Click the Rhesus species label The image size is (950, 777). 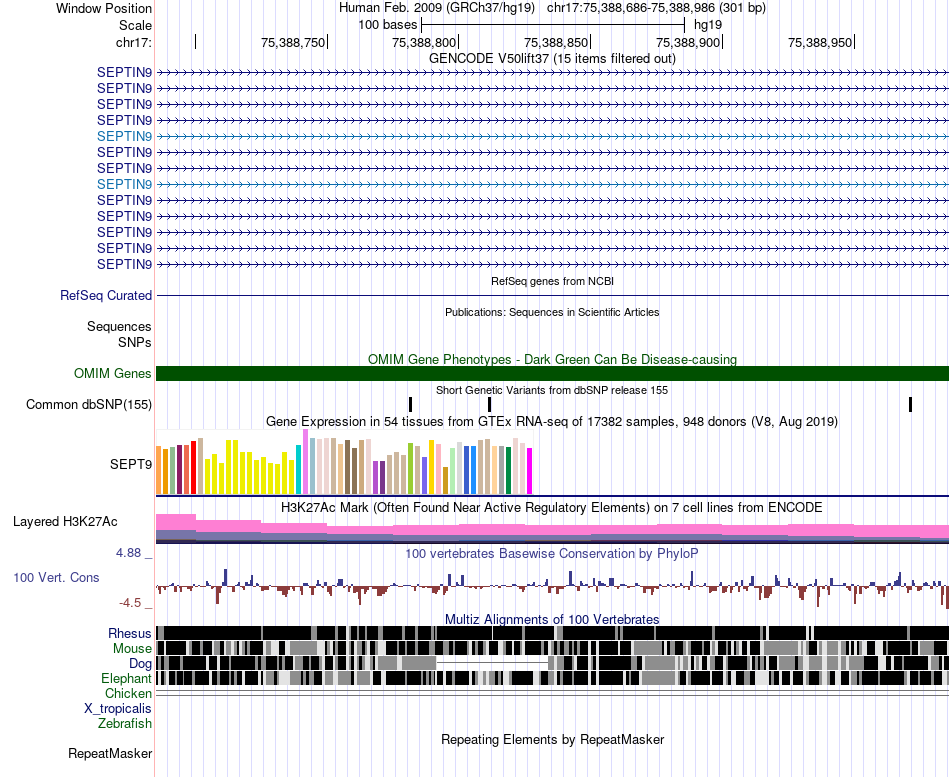coord(130,633)
